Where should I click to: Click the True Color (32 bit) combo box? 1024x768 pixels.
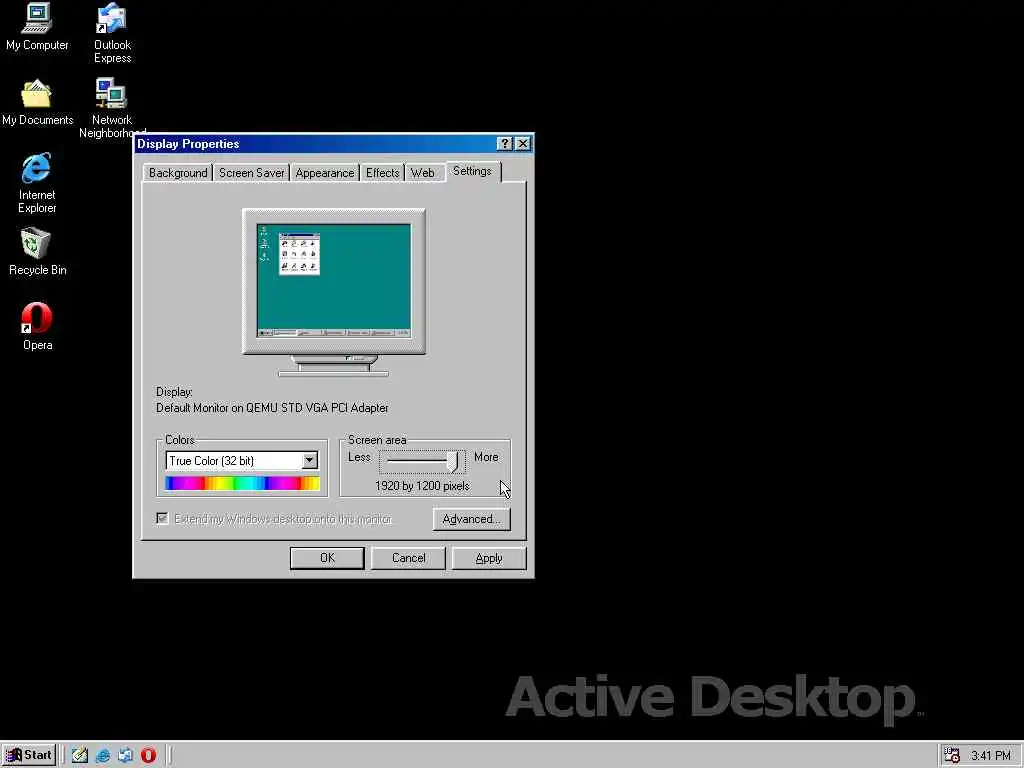click(242, 460)
